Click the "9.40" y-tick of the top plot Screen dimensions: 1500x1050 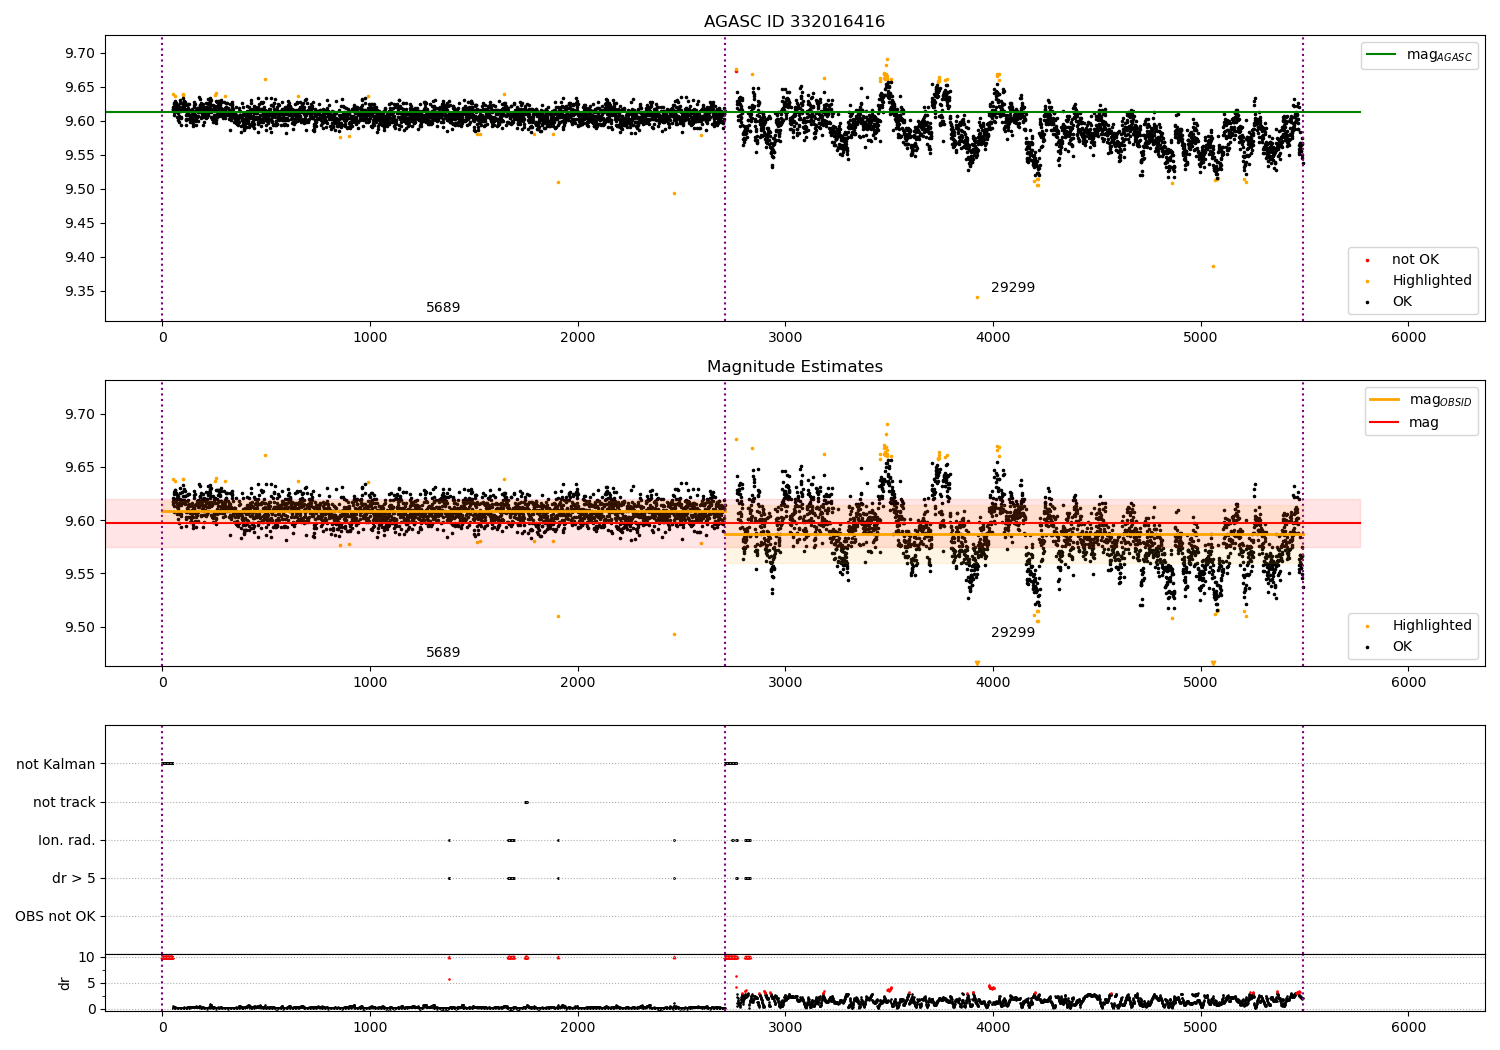tap(79, 257)
